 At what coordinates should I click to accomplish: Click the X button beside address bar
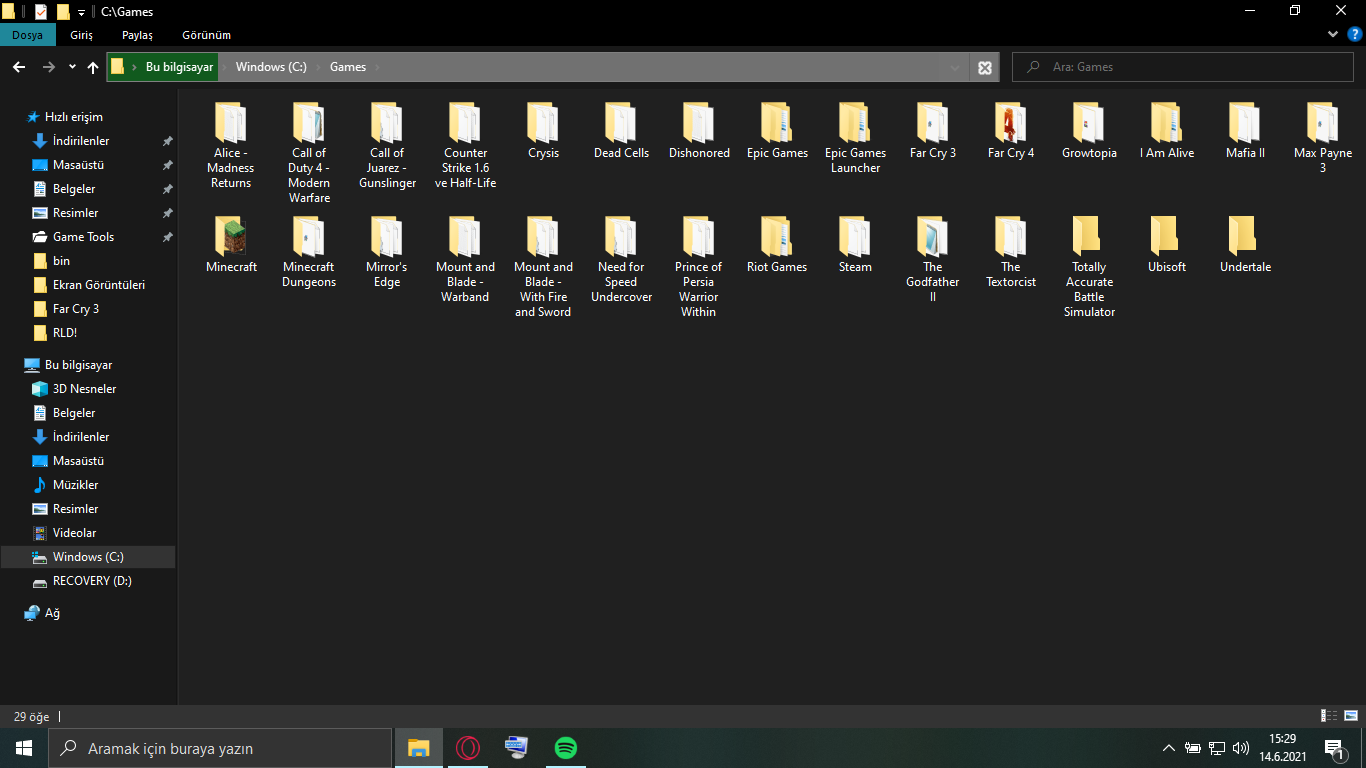(985, 67)
